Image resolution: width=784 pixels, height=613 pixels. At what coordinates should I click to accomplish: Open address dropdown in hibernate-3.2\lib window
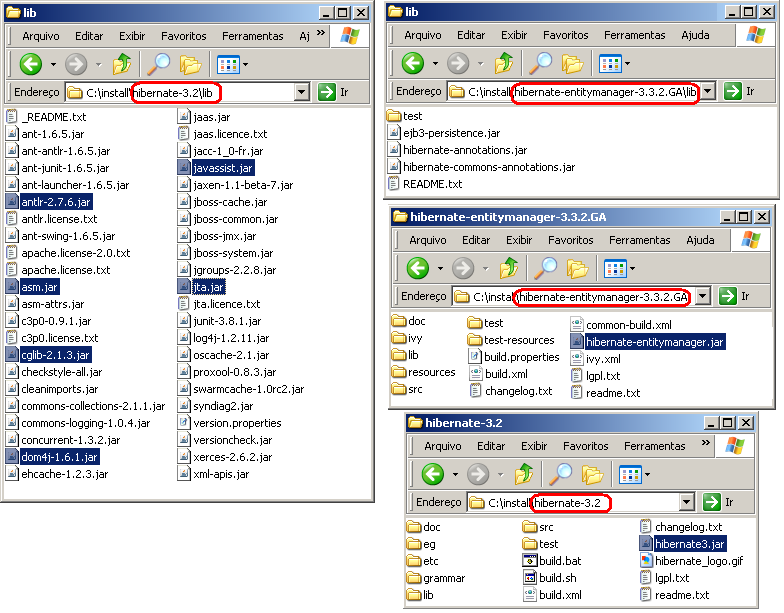pos(301,92)
